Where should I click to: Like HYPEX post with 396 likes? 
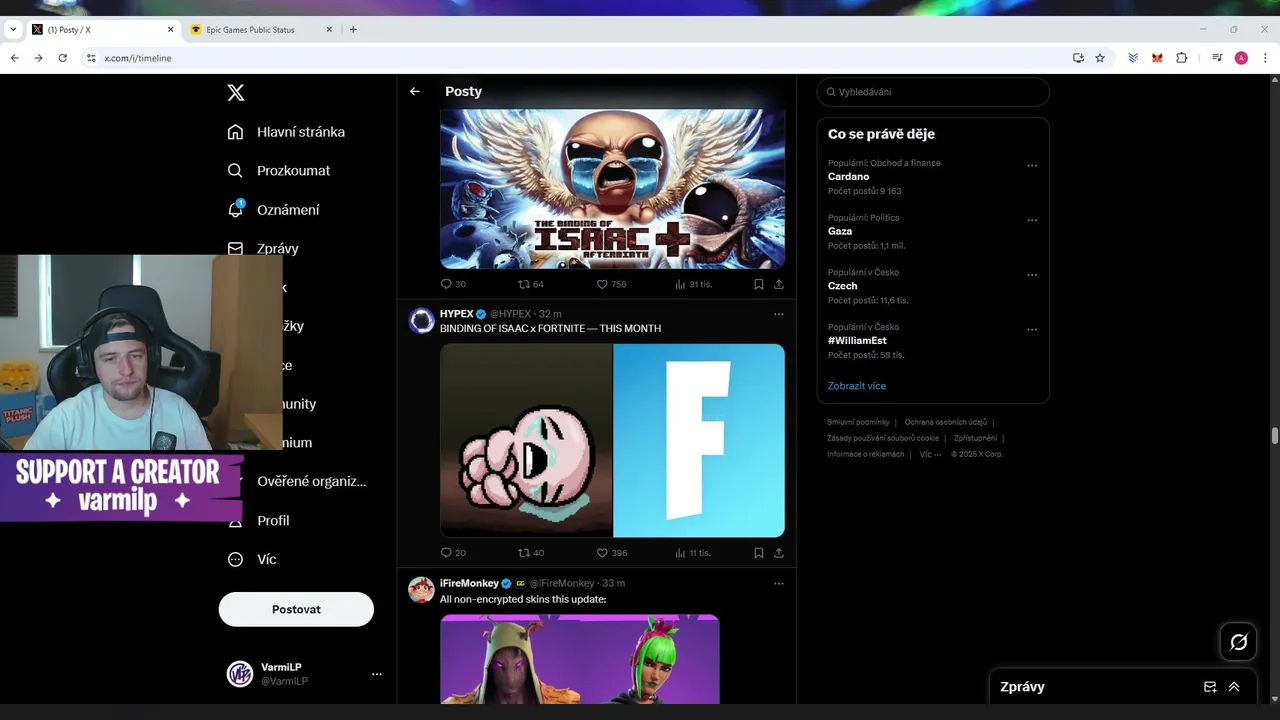click(x=612, y=553)
